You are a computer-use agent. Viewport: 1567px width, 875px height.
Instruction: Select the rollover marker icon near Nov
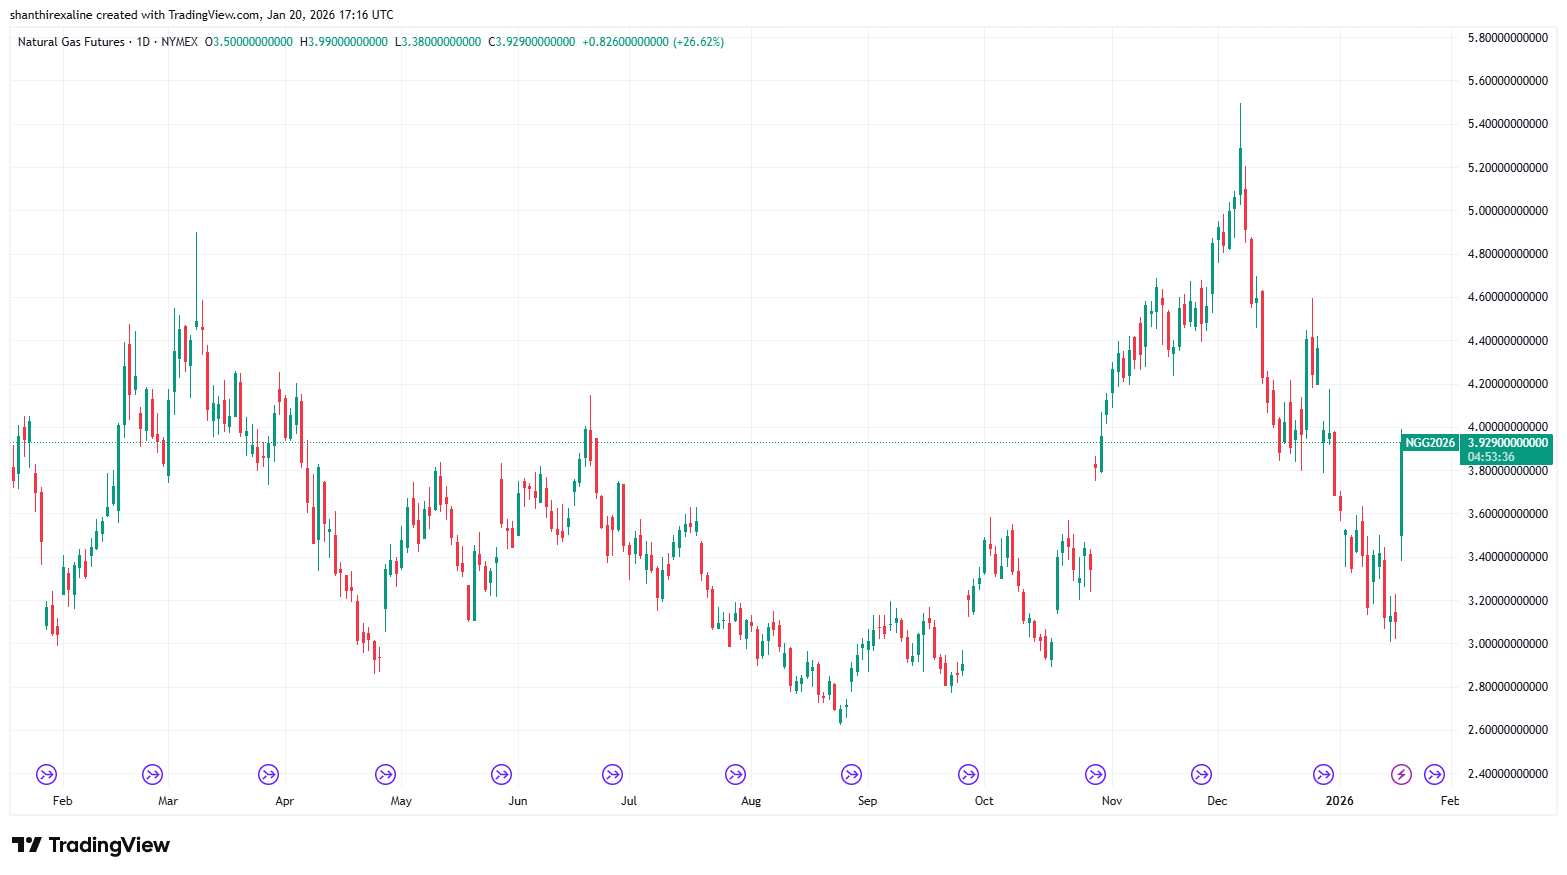pyautogui.click(x=1095, y=774)
